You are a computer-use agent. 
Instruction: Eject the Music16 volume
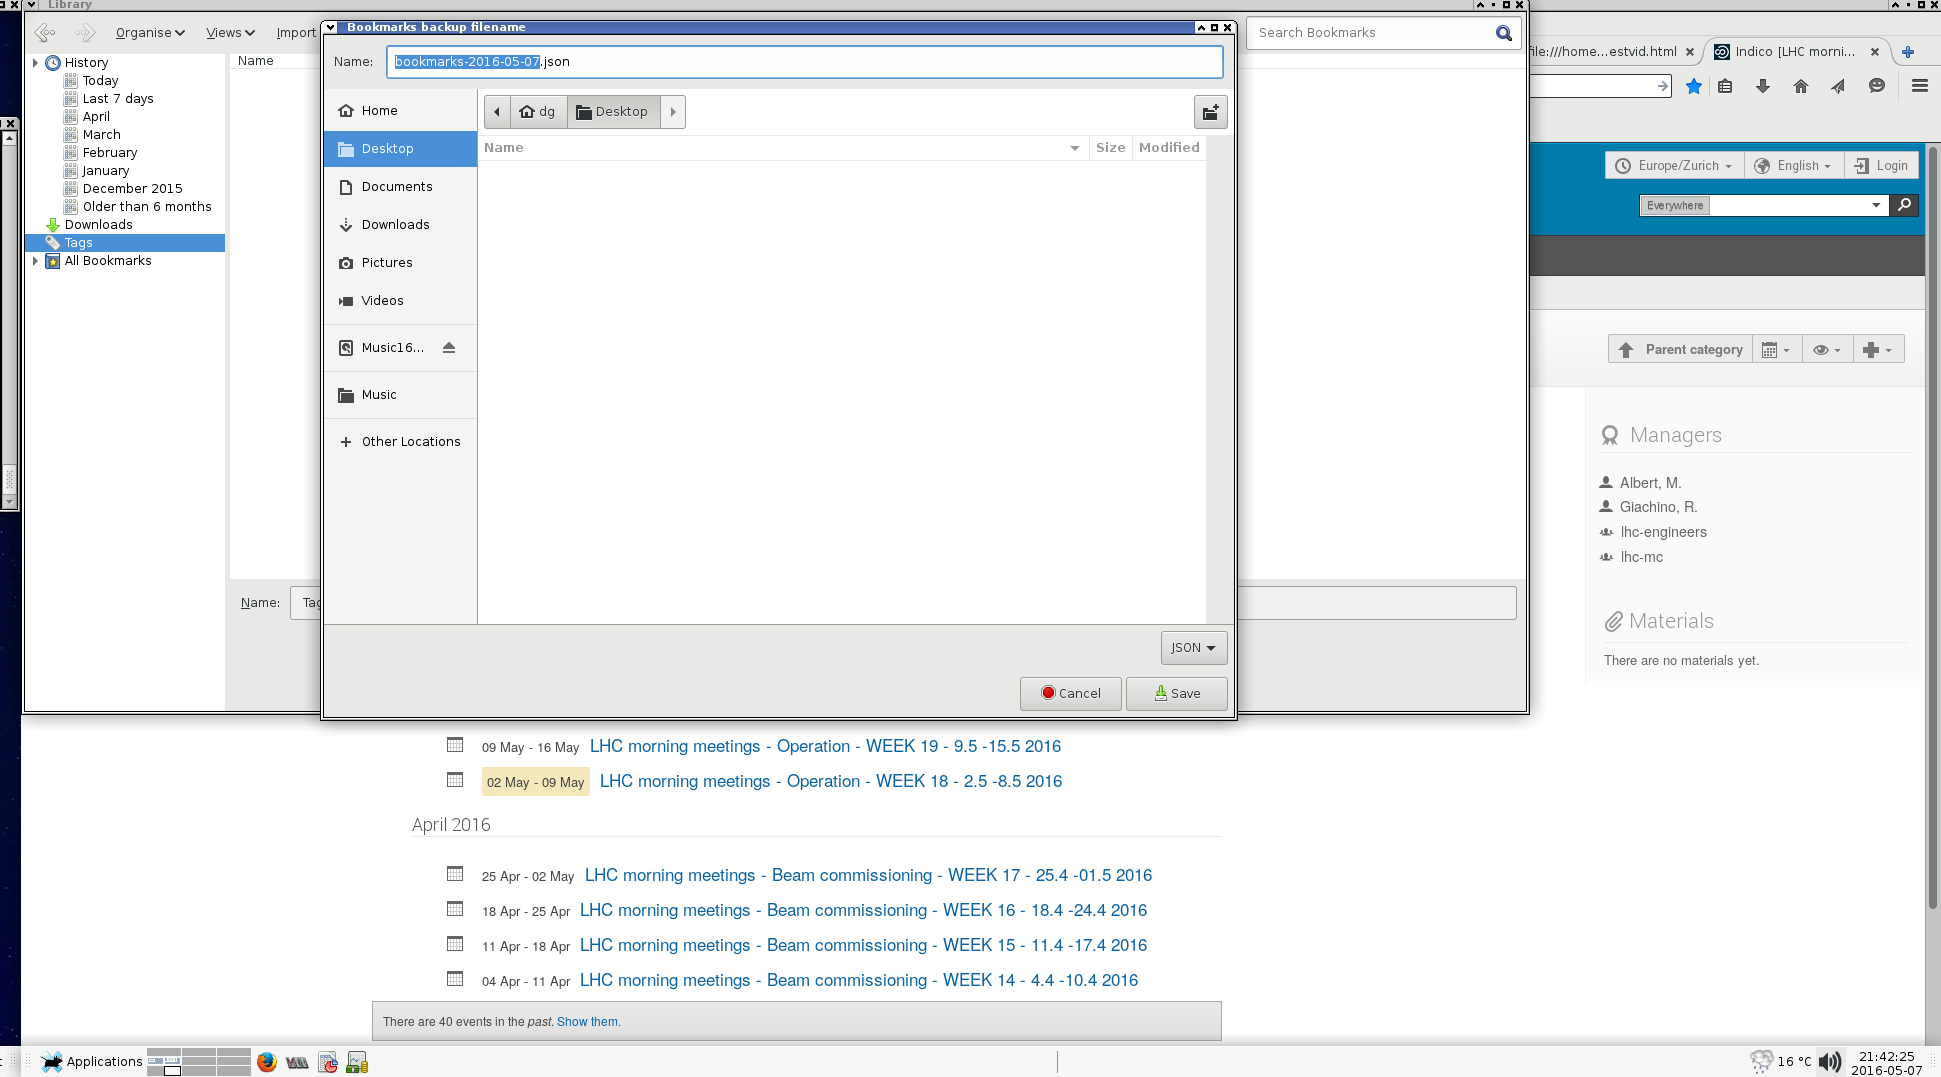coord(449,348)
